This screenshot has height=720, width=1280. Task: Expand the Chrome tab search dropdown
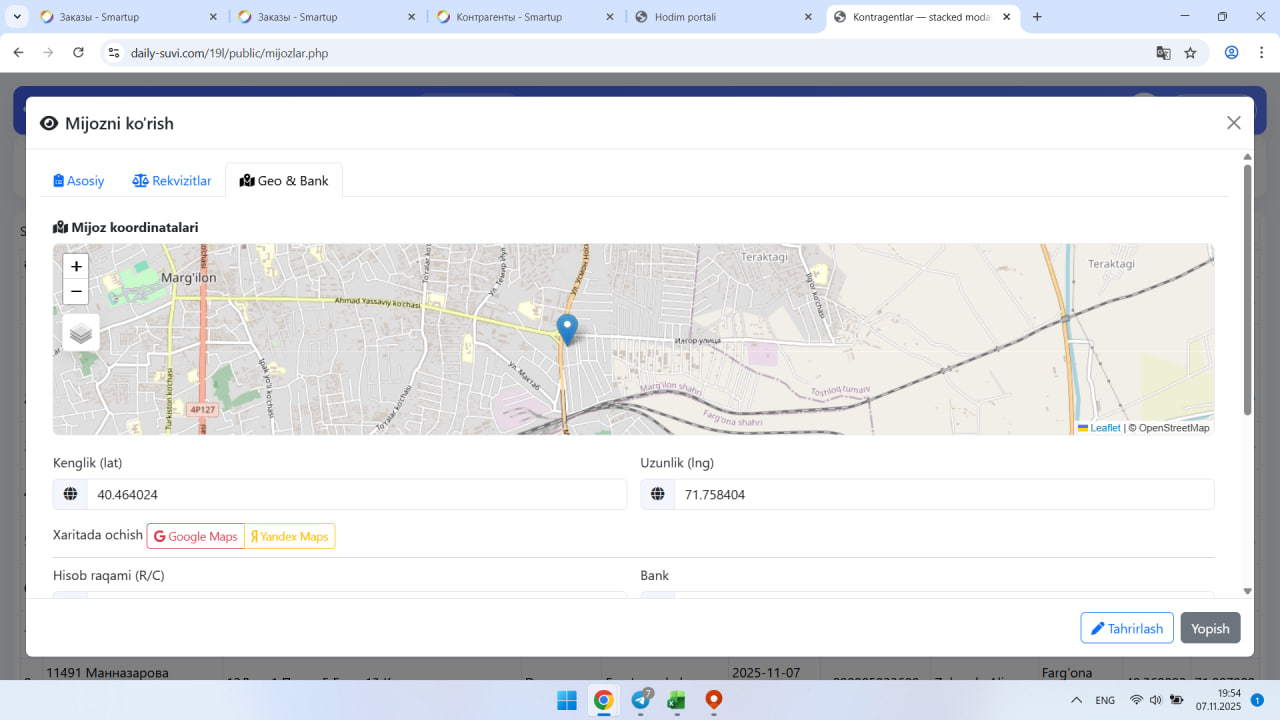point(17,17)
